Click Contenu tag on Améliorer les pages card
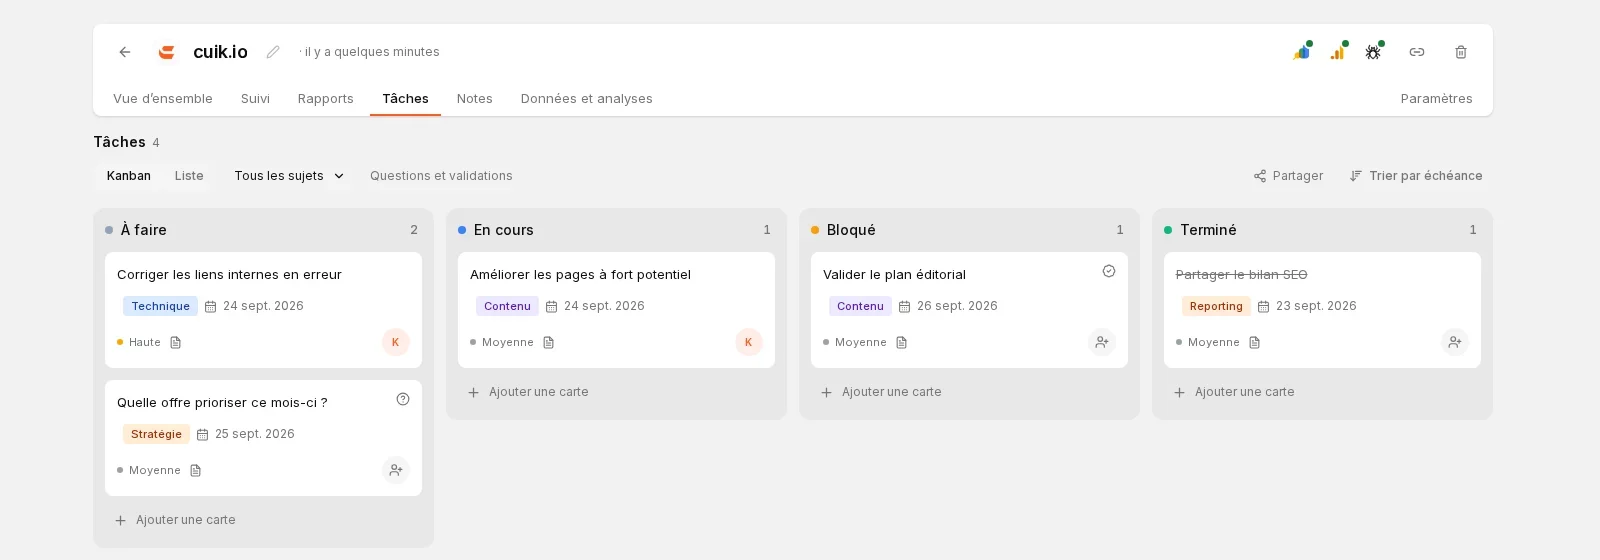 point(507,306)
